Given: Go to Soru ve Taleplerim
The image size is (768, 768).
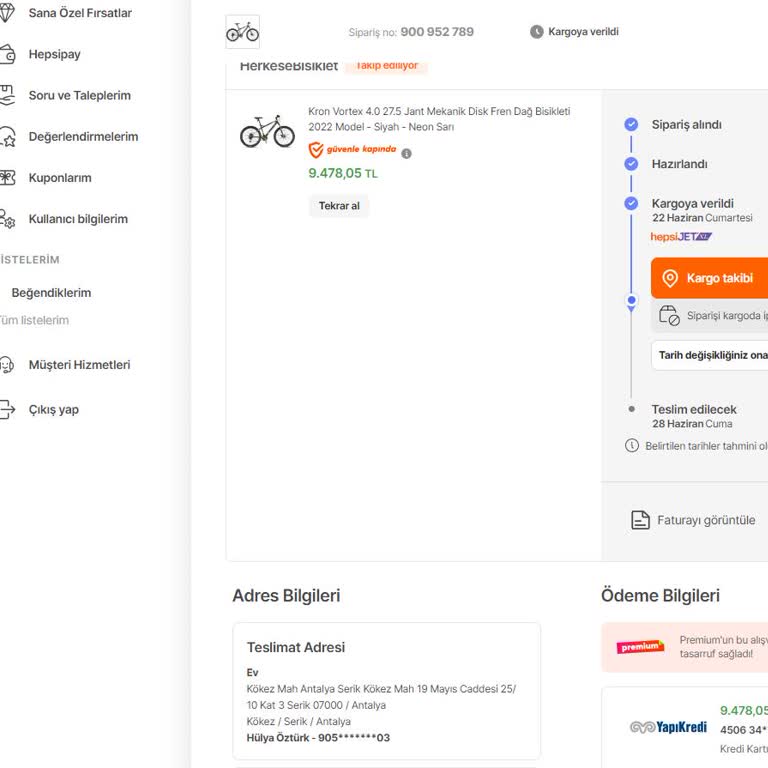Looking at the screenshot, I should (x=79, y=95).
